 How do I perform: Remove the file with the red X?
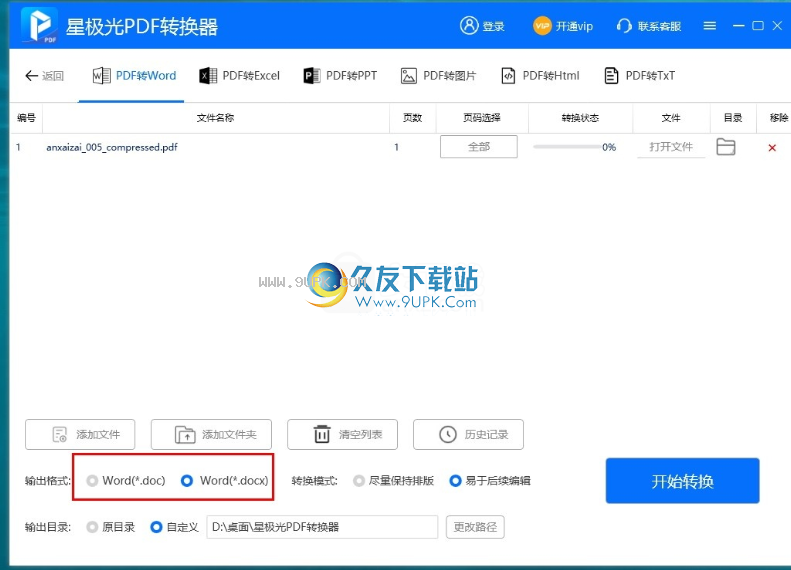[772, 148]
